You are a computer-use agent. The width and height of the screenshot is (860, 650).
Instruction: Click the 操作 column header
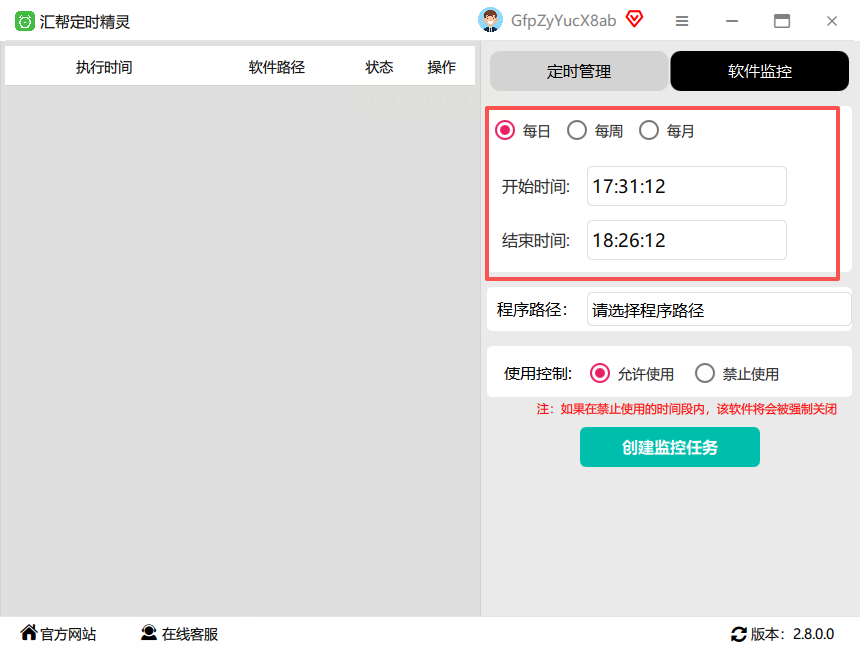(442, 67)
